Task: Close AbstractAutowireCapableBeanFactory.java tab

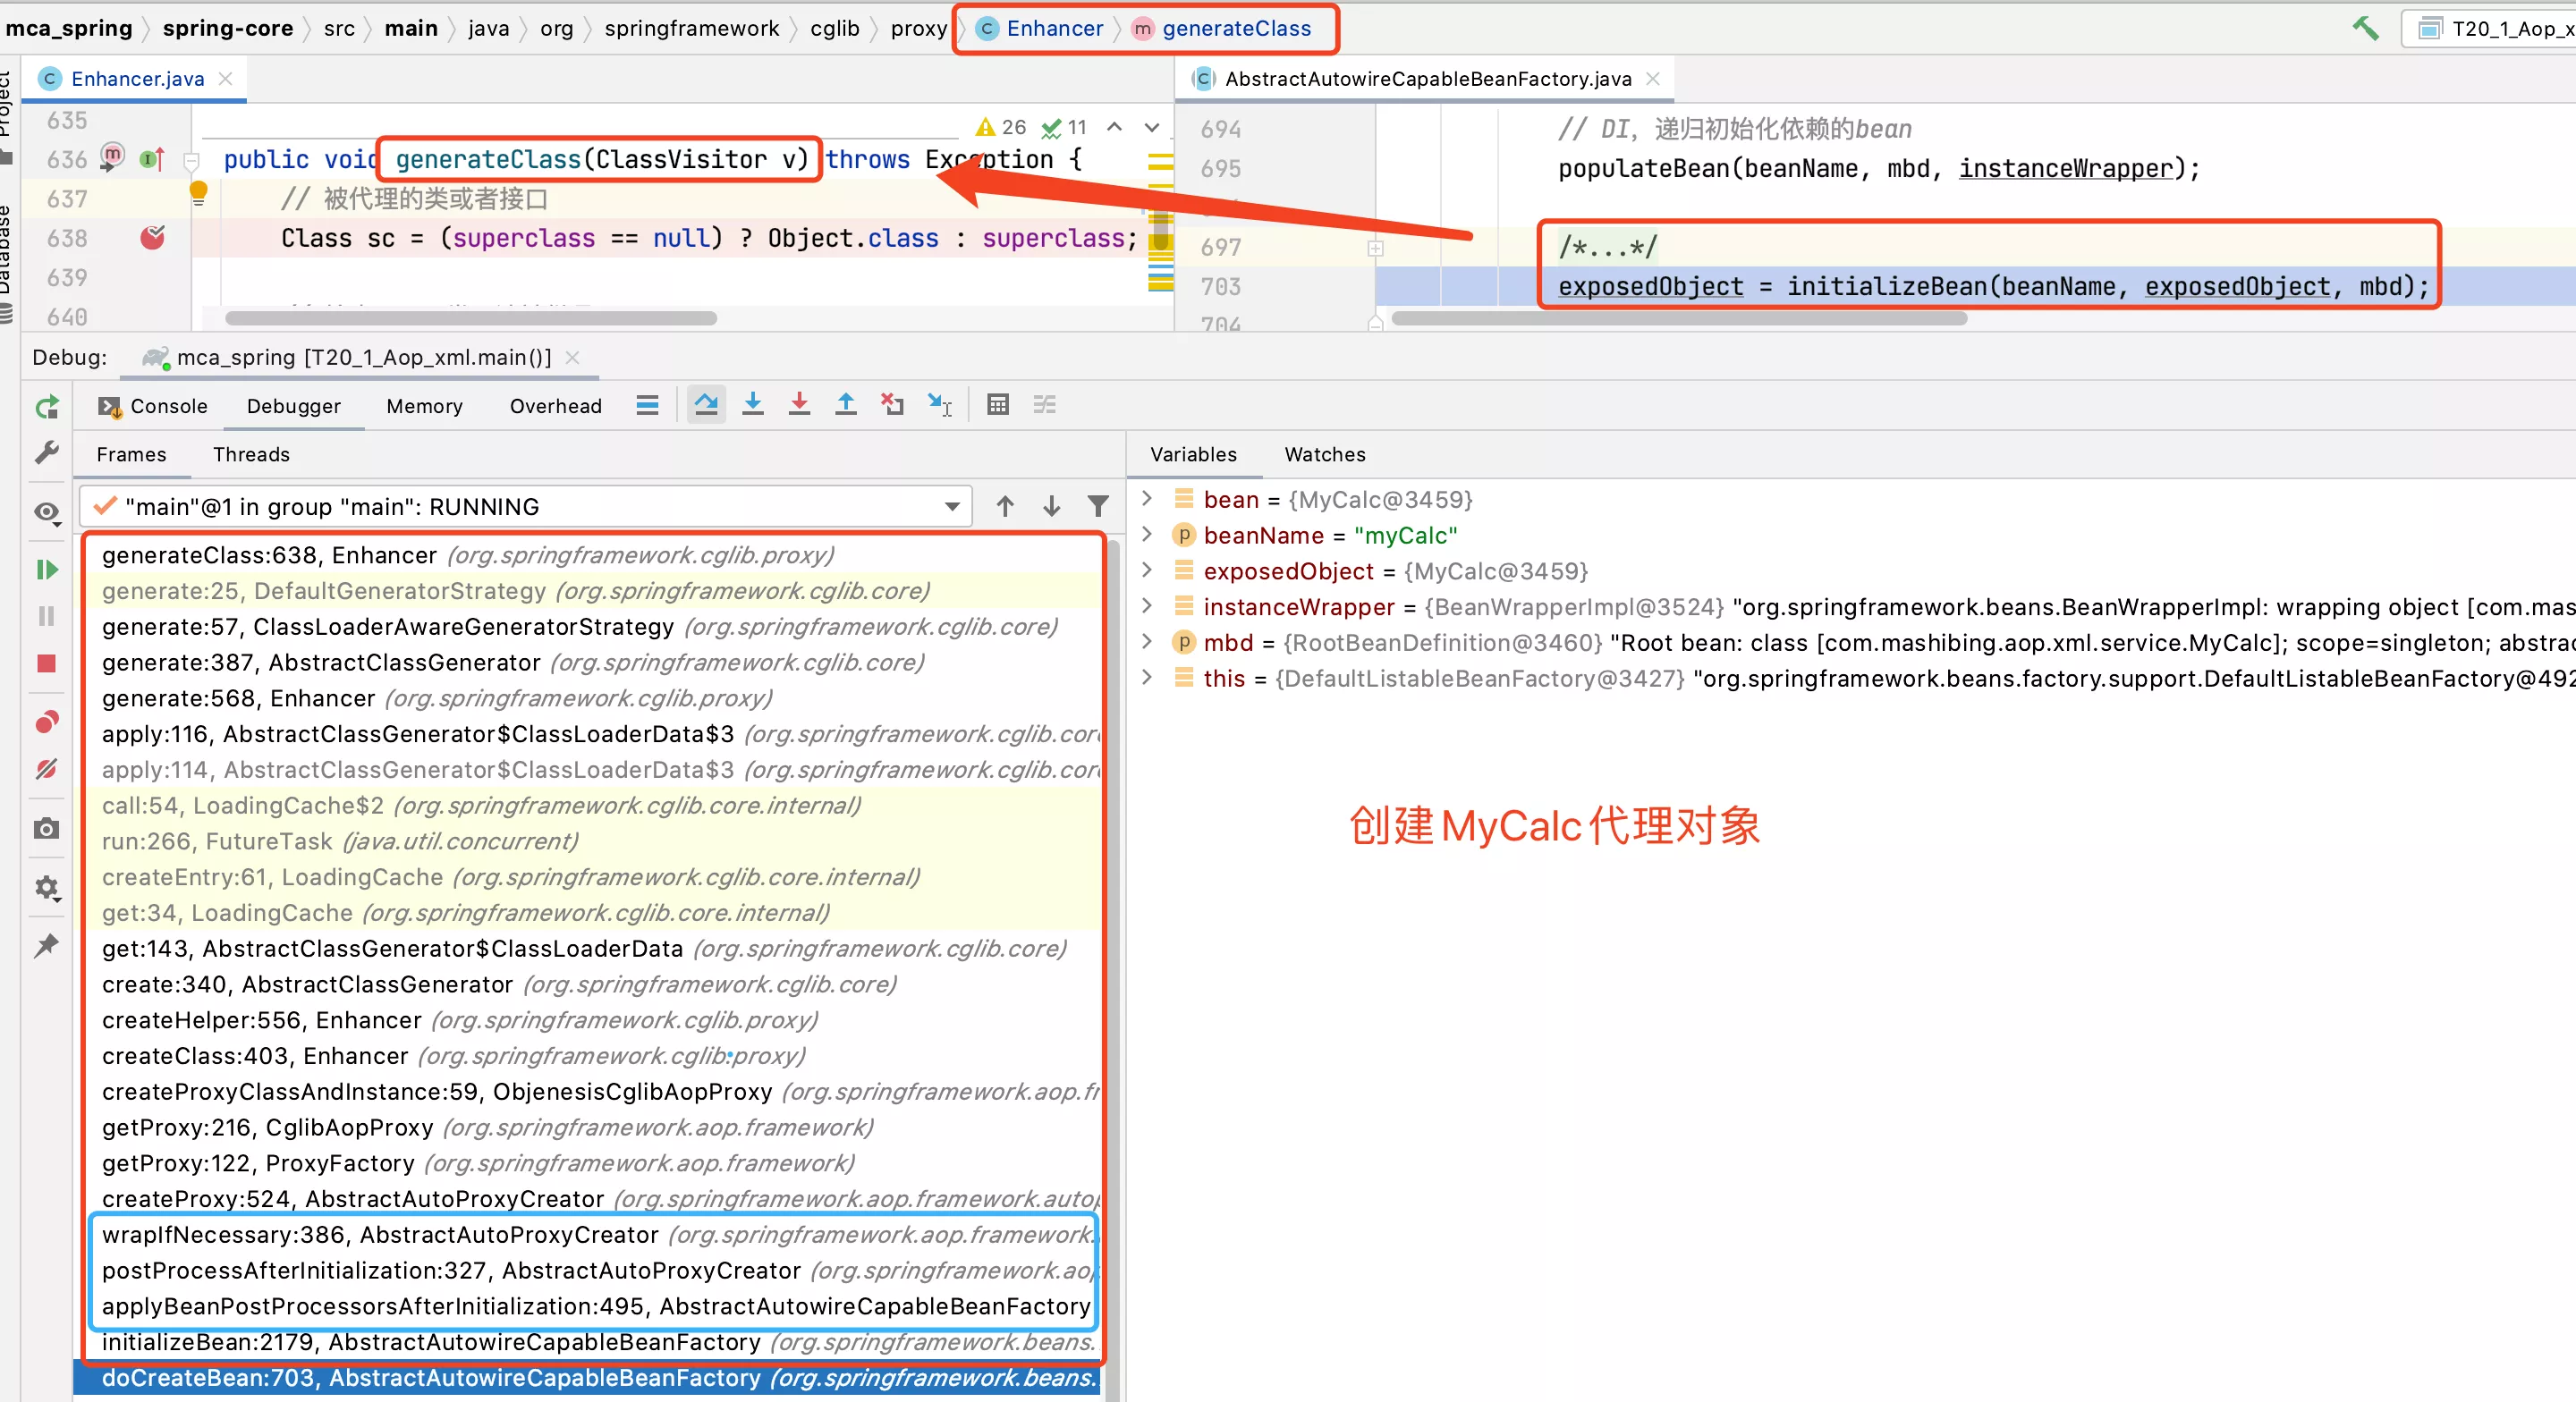Action: [1653, 78]
